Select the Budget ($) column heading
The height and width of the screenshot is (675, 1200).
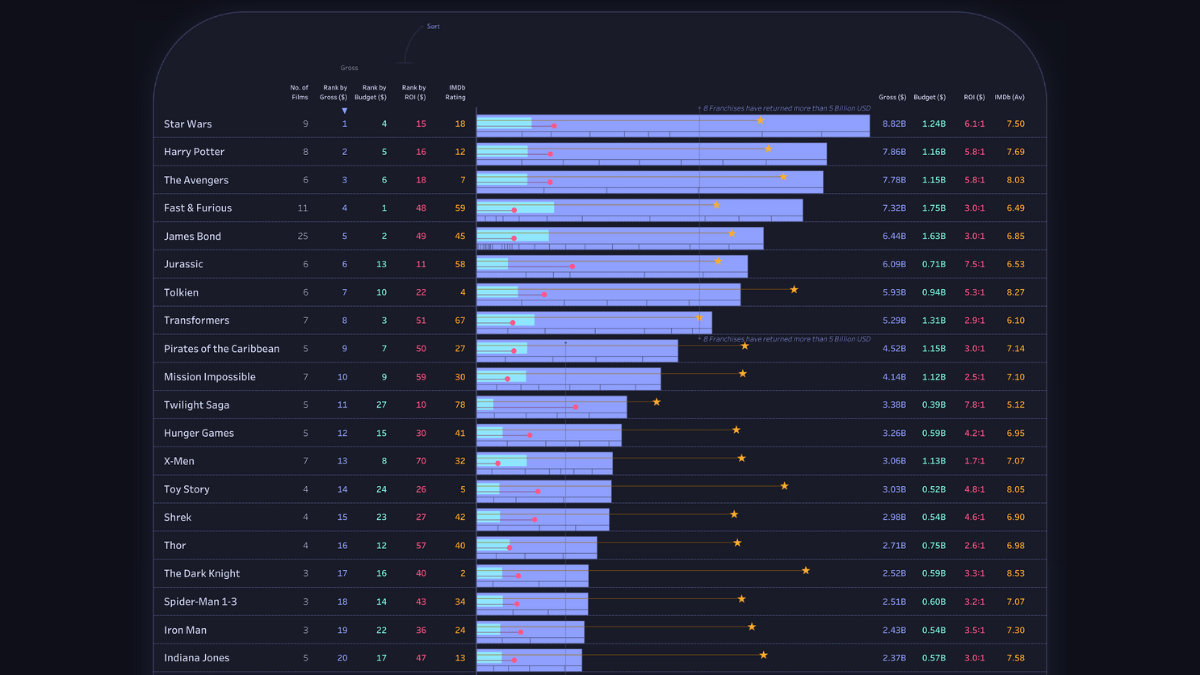pos(929,97)
